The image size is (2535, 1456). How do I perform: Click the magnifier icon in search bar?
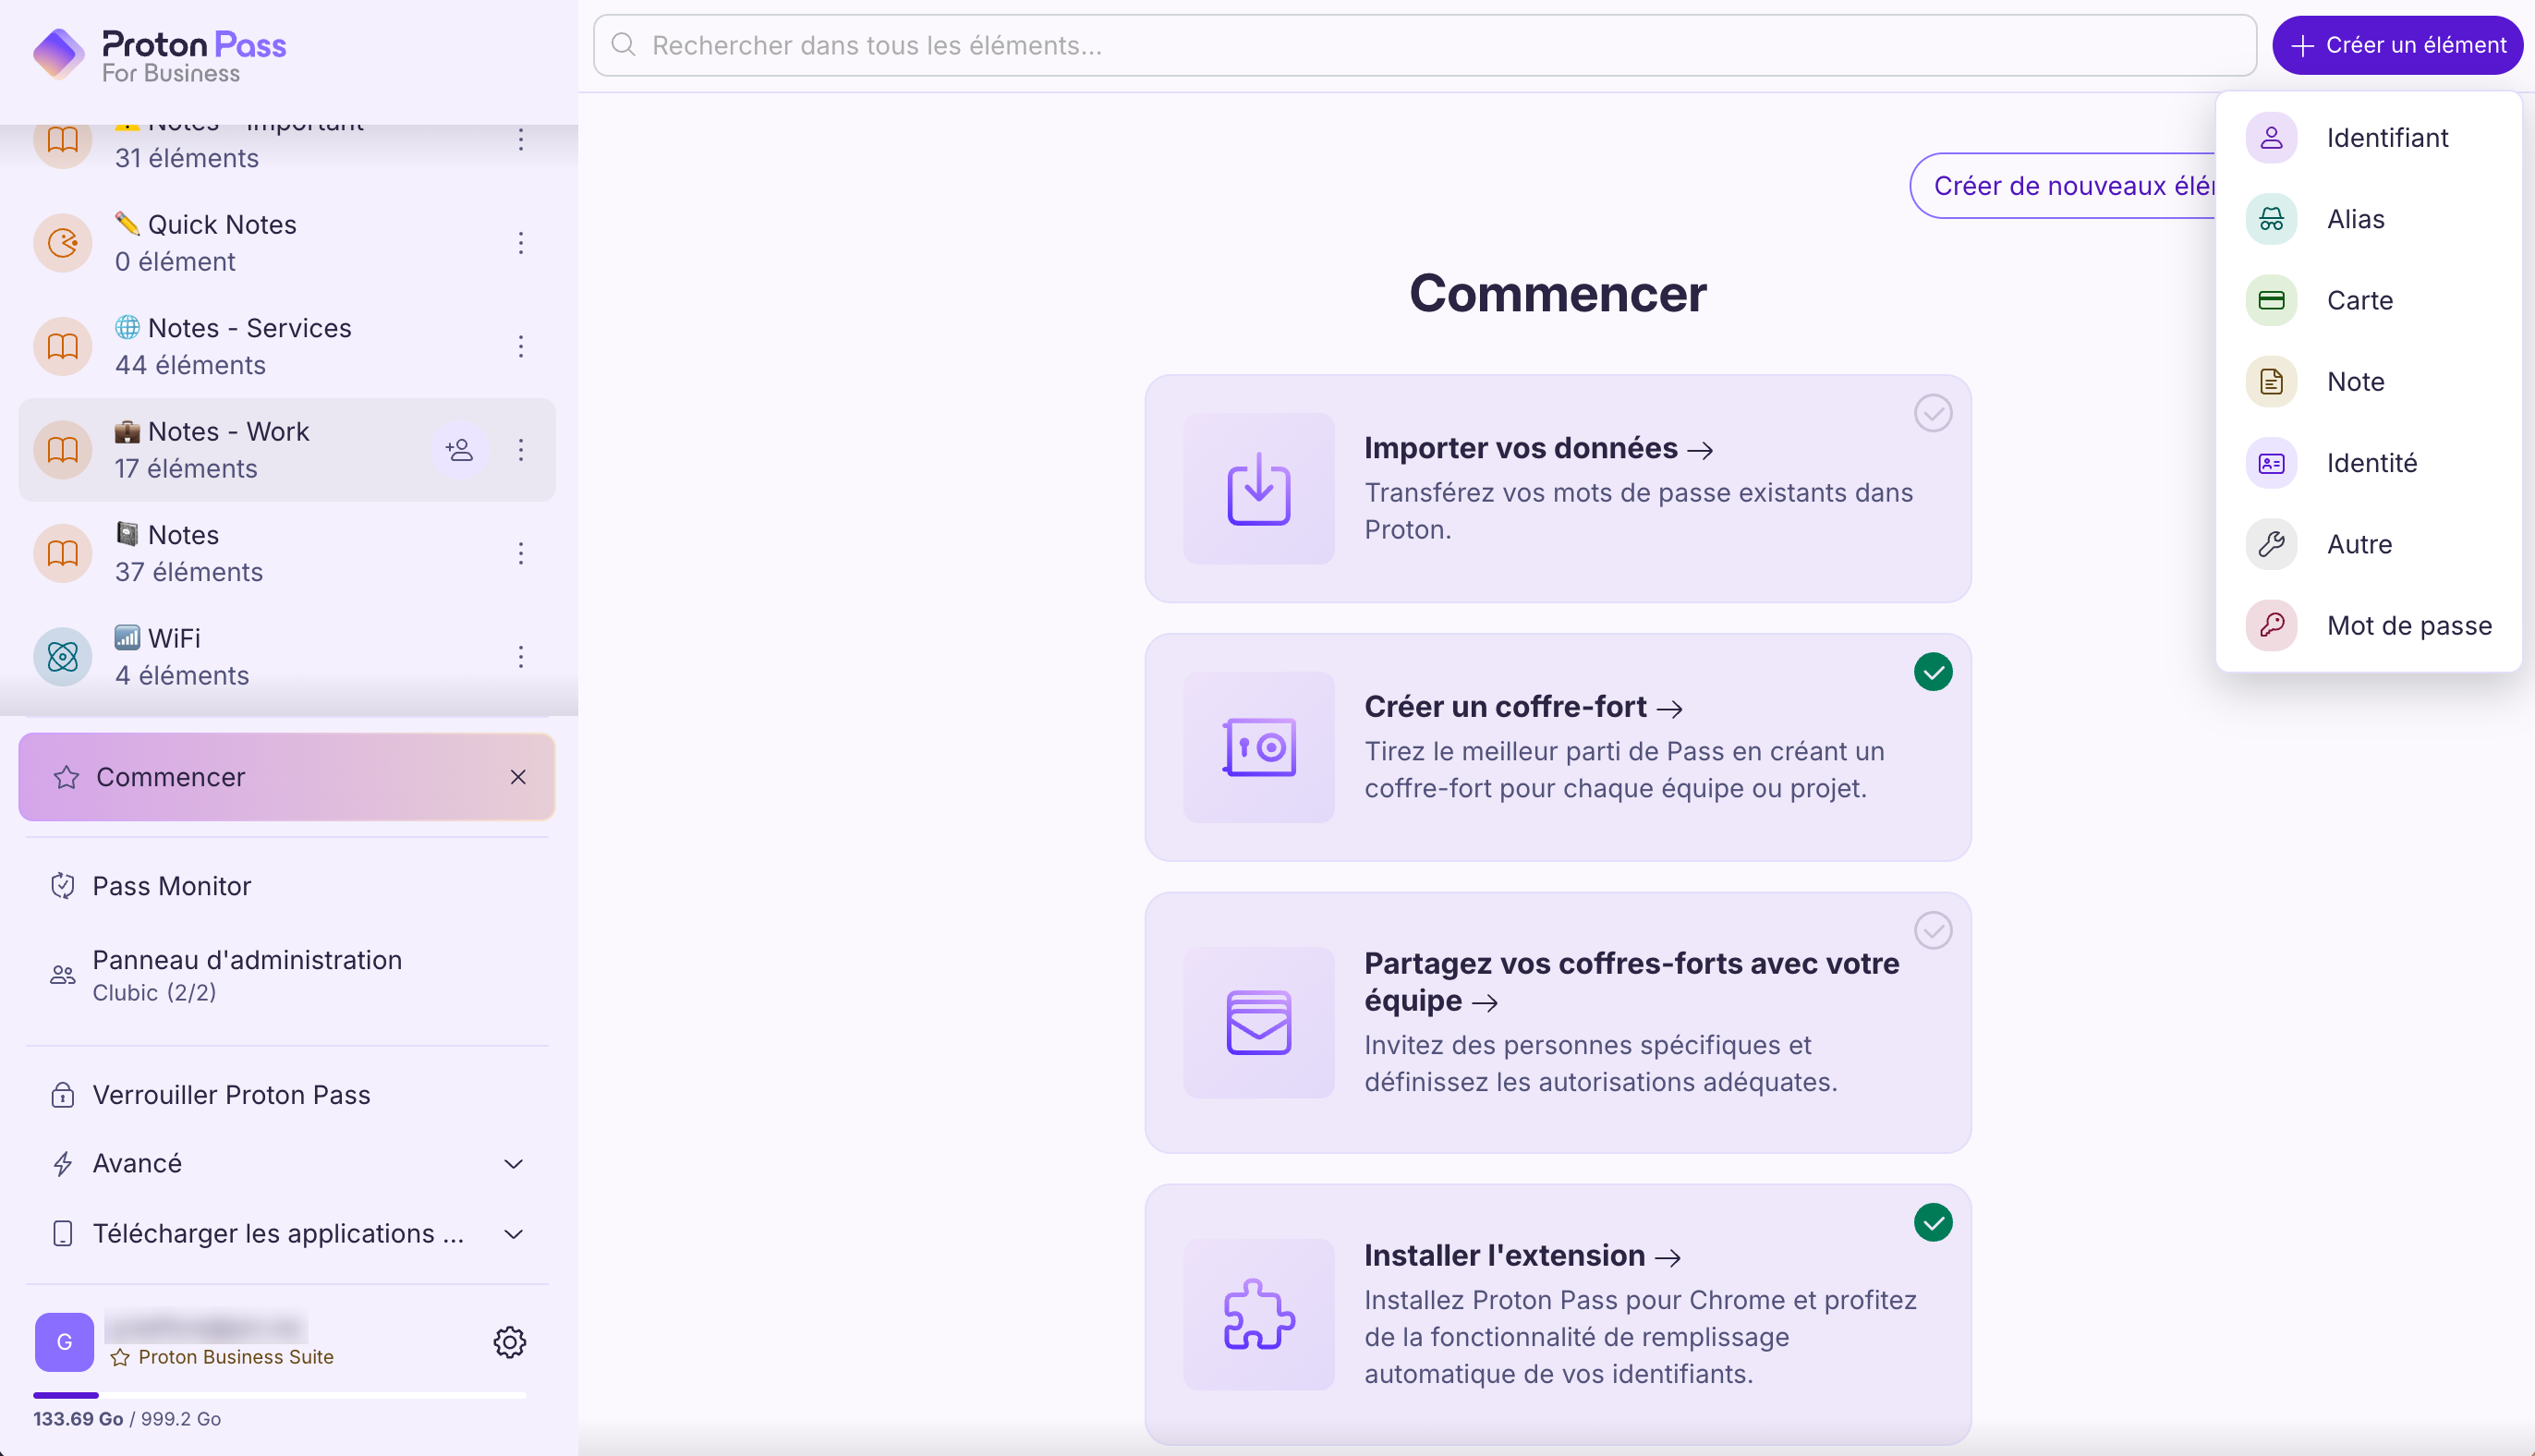[x=623, y=45]
